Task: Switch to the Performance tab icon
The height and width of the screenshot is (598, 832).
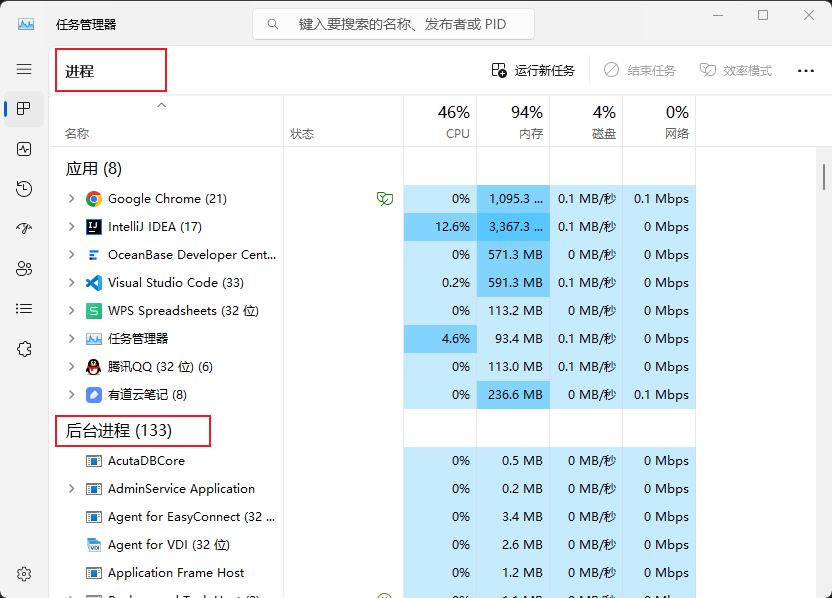Action: click(x=24, y=149)
